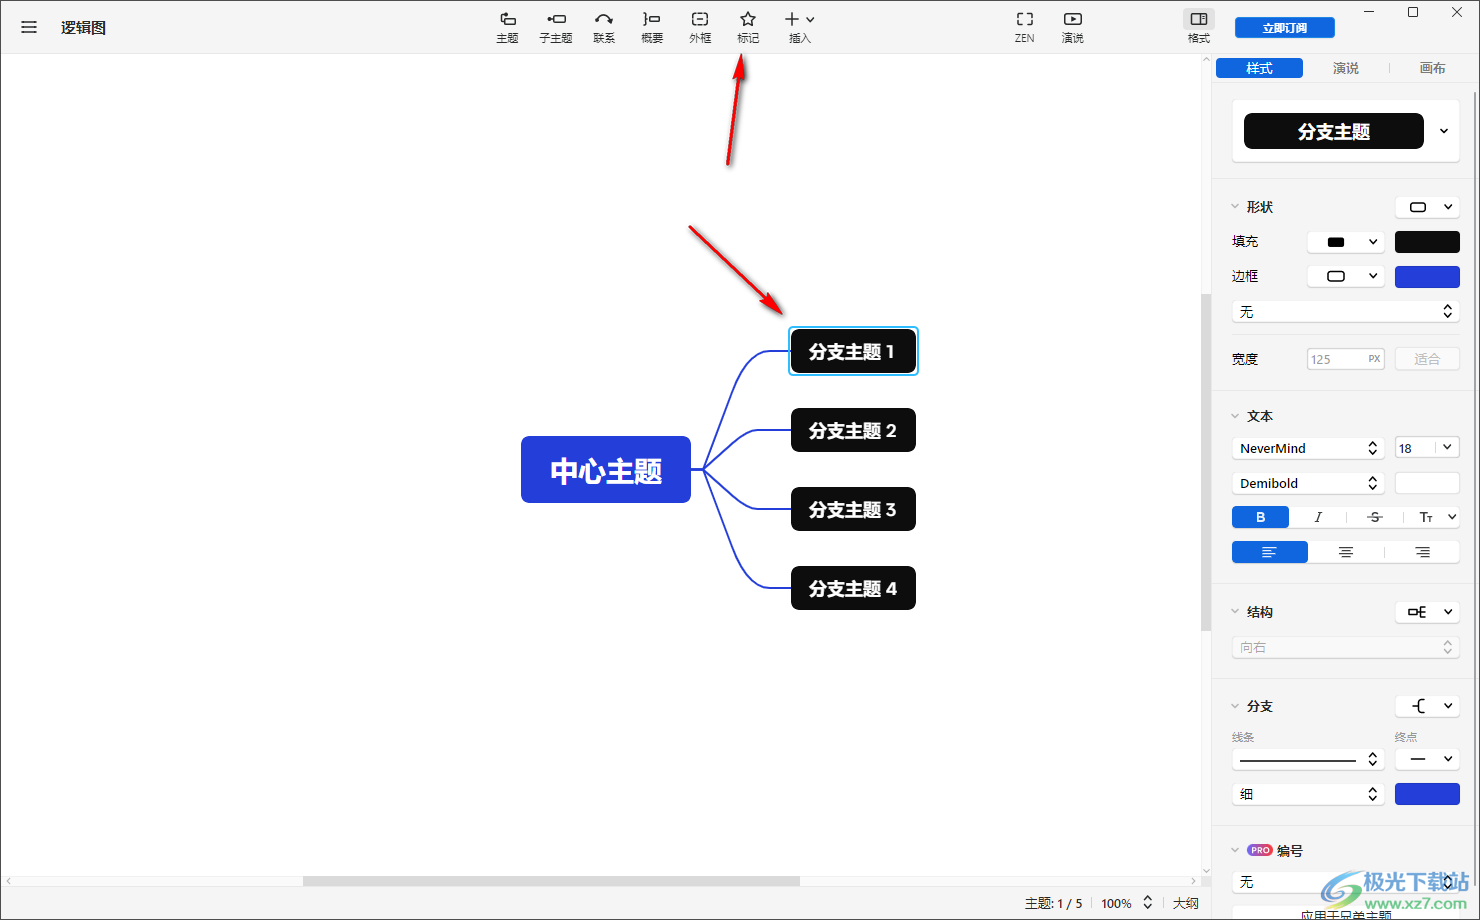
Task: Open the border width 无 selector
Action: coord(1346,312)
